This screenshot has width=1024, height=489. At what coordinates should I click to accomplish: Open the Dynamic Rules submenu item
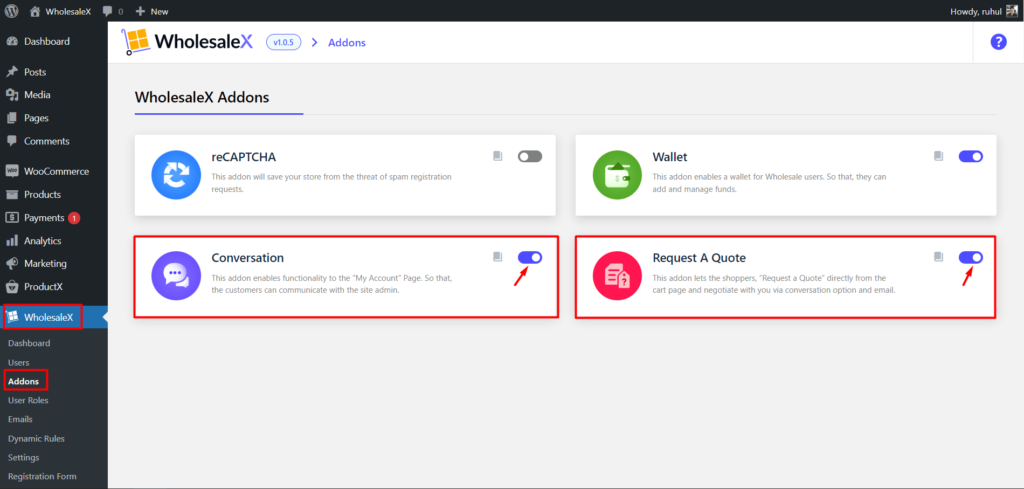pyautogui.click(x=36, y=439)
